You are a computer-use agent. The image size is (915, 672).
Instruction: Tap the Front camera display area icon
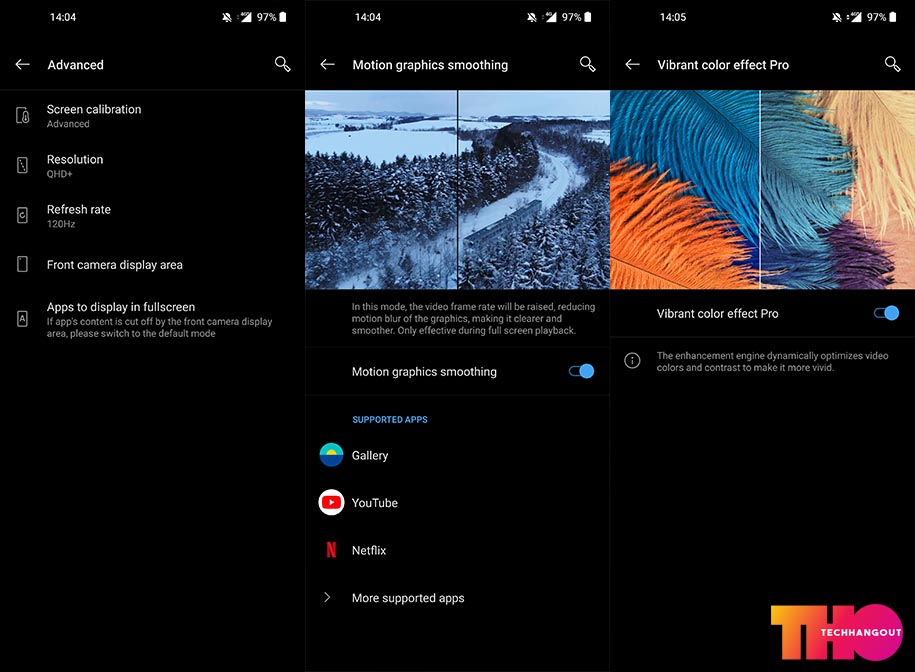(x=22, y=264)
